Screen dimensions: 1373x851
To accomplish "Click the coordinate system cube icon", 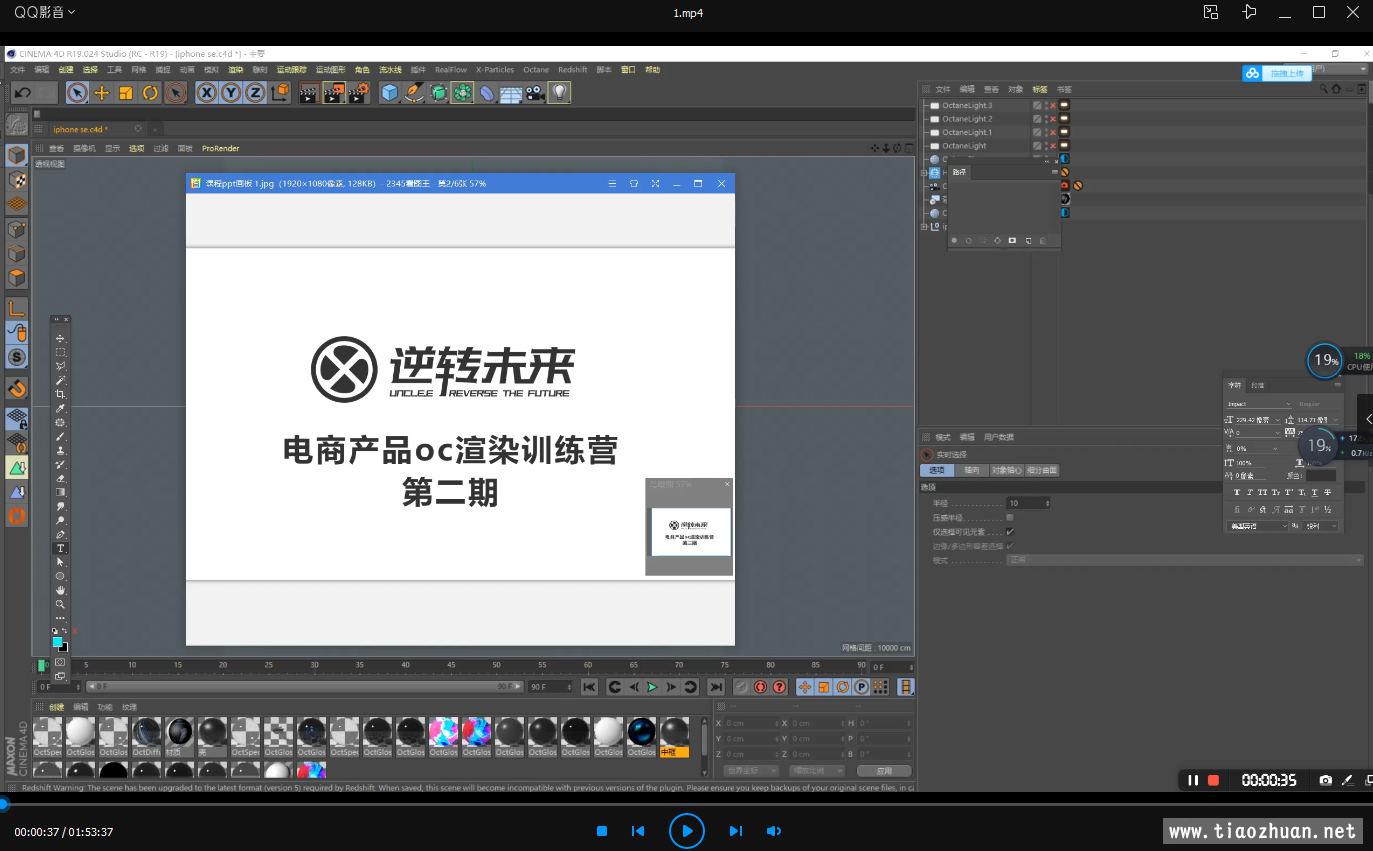I will tap(280, 93).
